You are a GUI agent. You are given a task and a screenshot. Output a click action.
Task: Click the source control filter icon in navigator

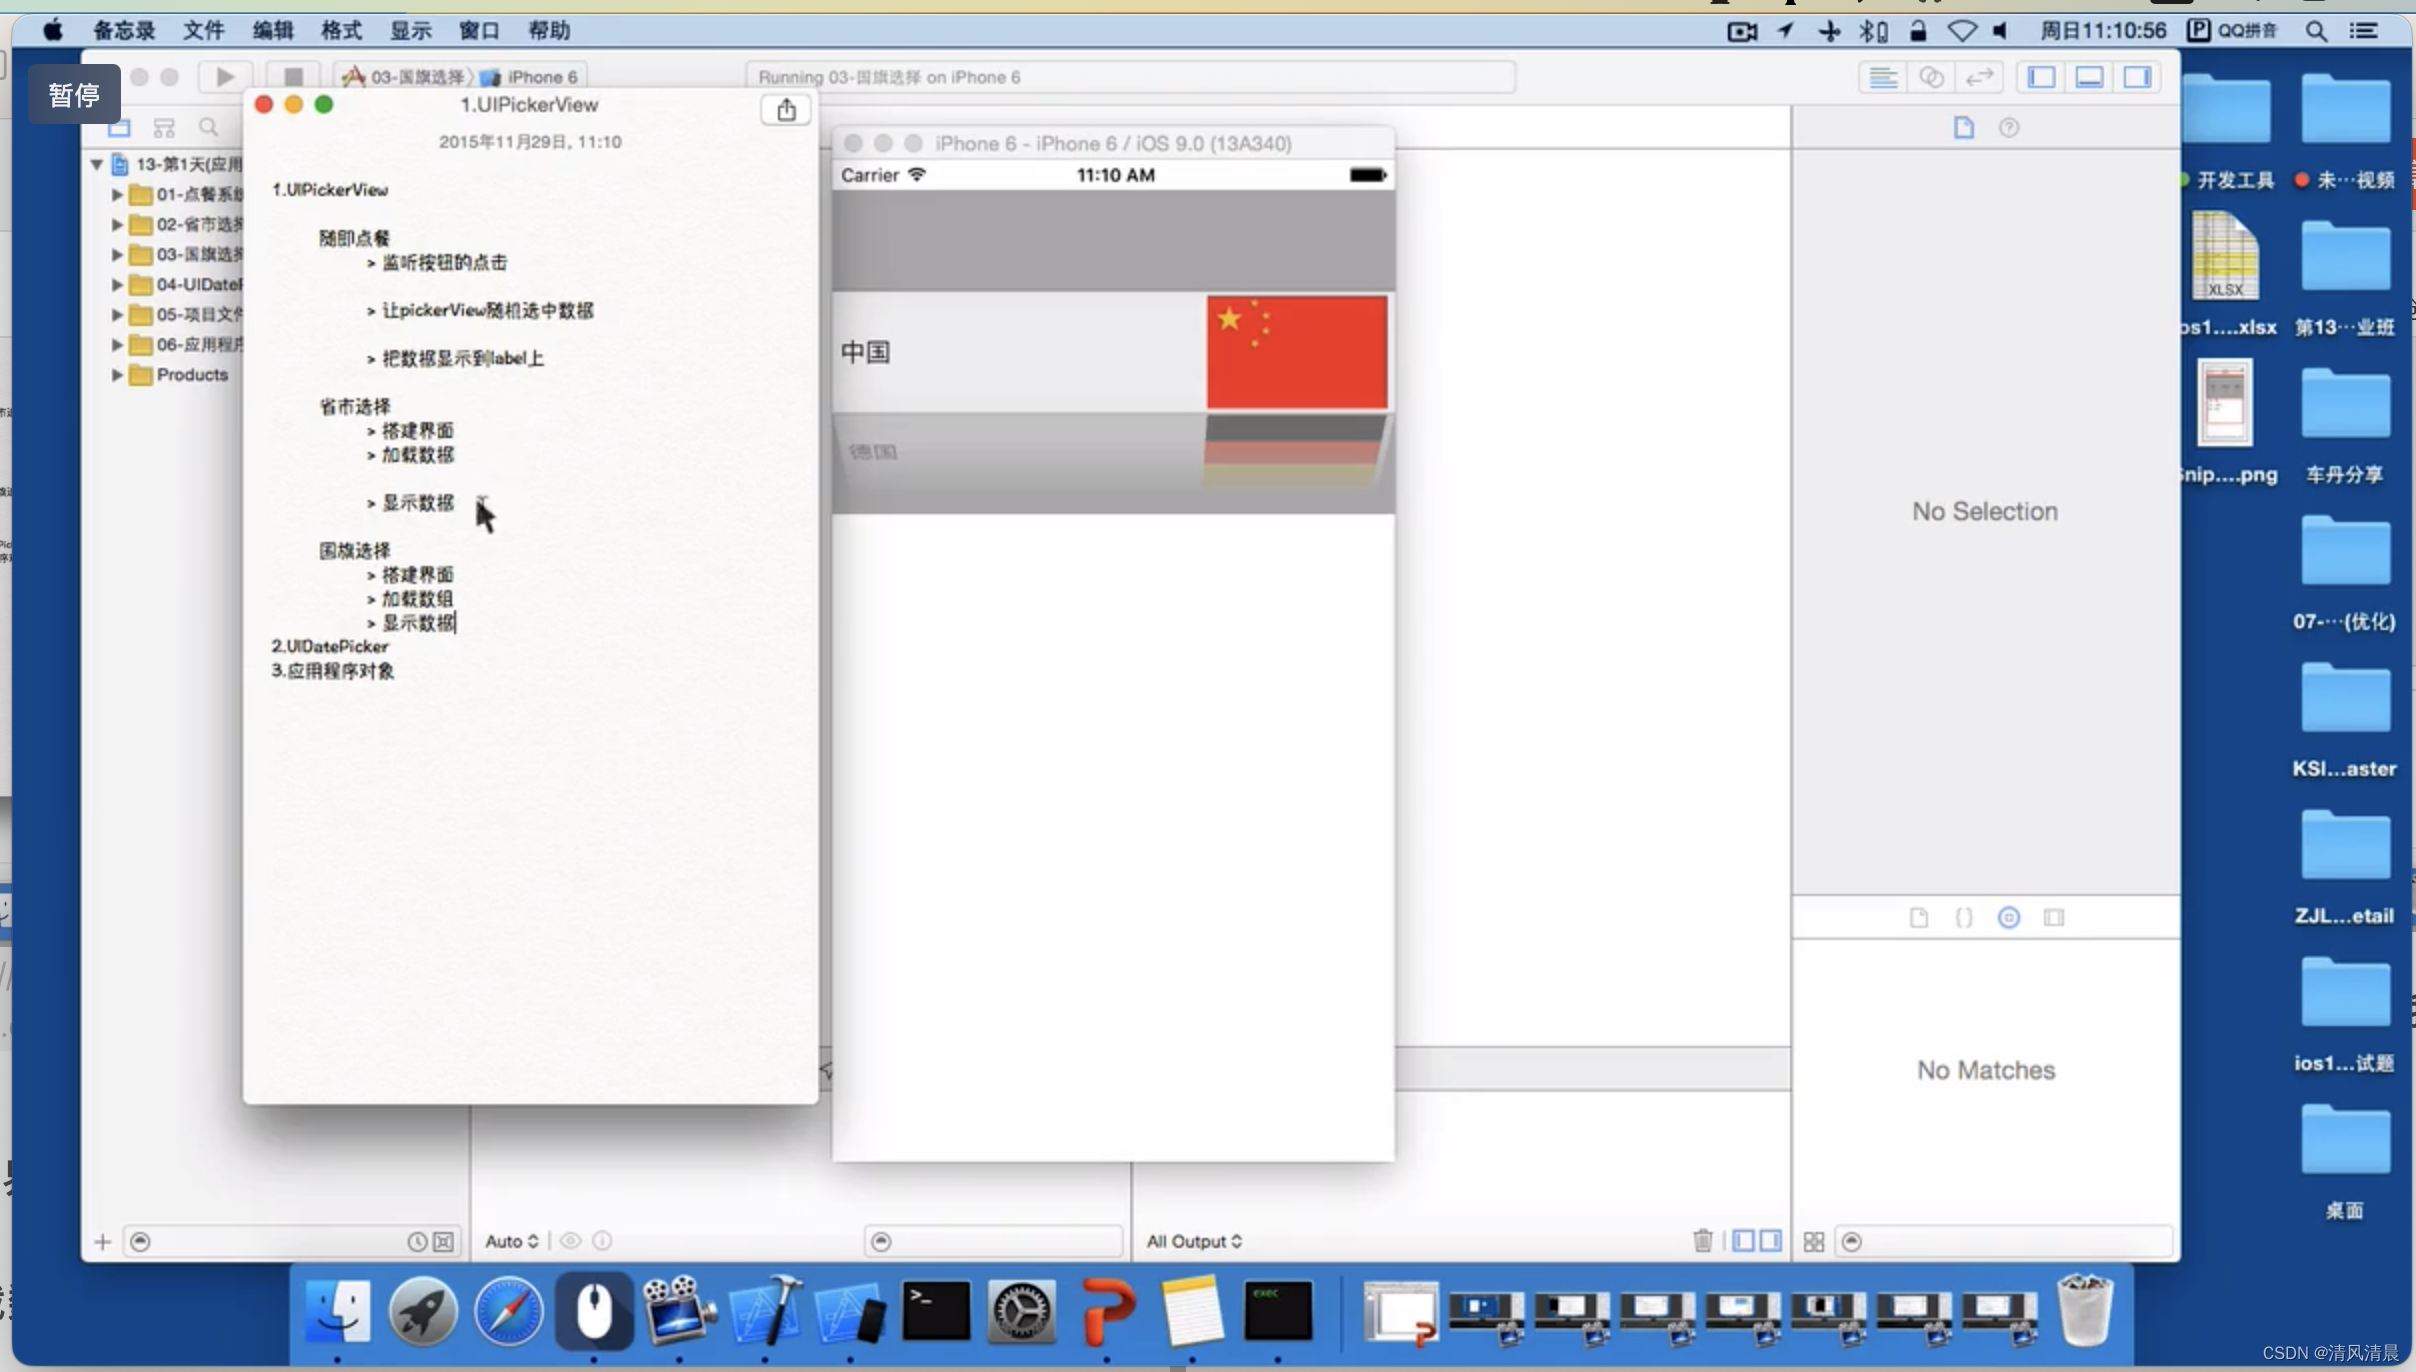(x=443, y=1242)
